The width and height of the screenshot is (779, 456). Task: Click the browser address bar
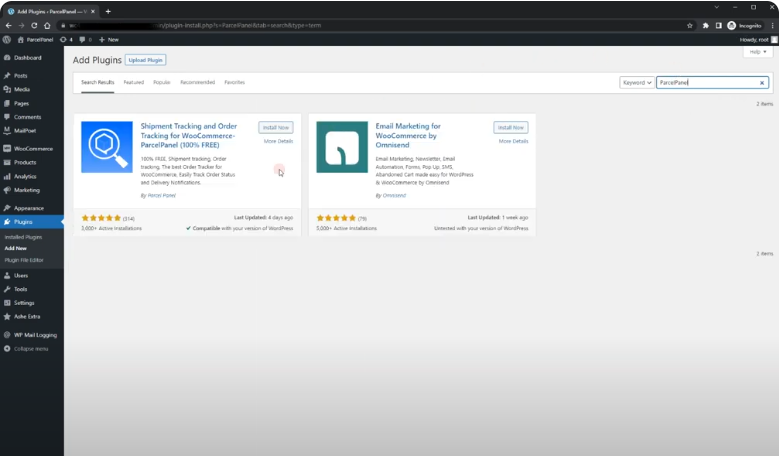click(373, 25)
